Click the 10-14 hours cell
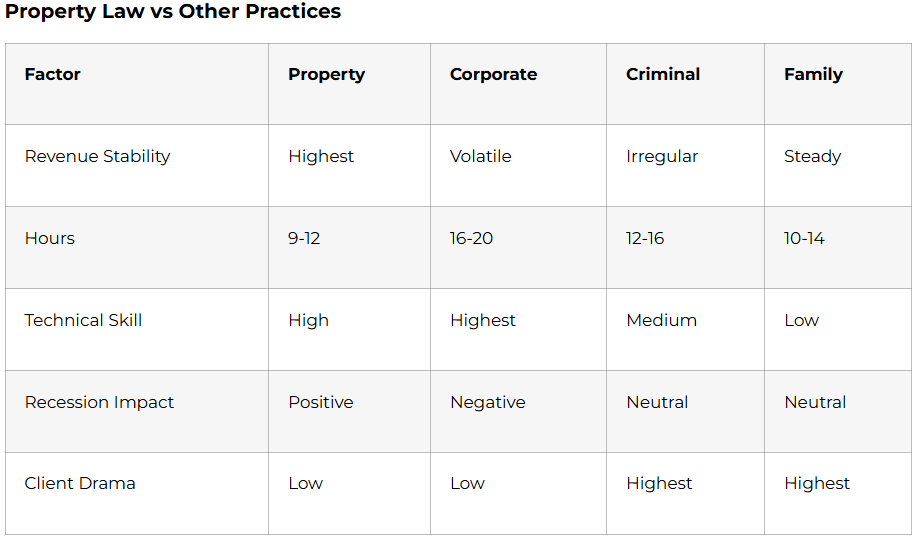917x550 pixels. tap(804, 238)
